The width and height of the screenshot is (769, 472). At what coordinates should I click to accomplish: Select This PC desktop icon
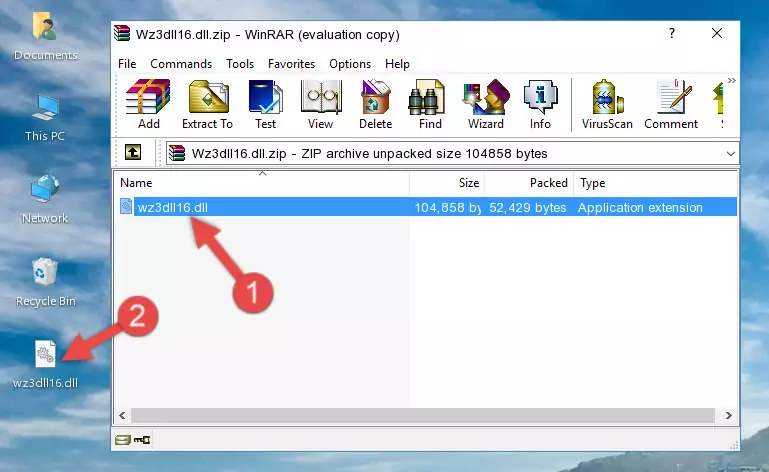coord(45,118)
